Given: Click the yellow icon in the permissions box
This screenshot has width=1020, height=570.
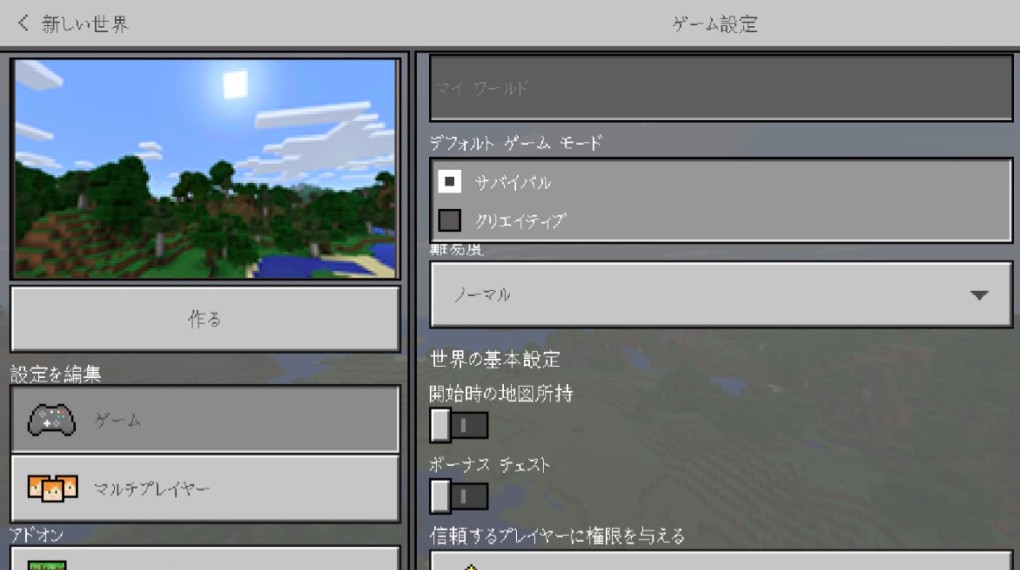Looking at the screenshot, I should [x=472, y=566].
